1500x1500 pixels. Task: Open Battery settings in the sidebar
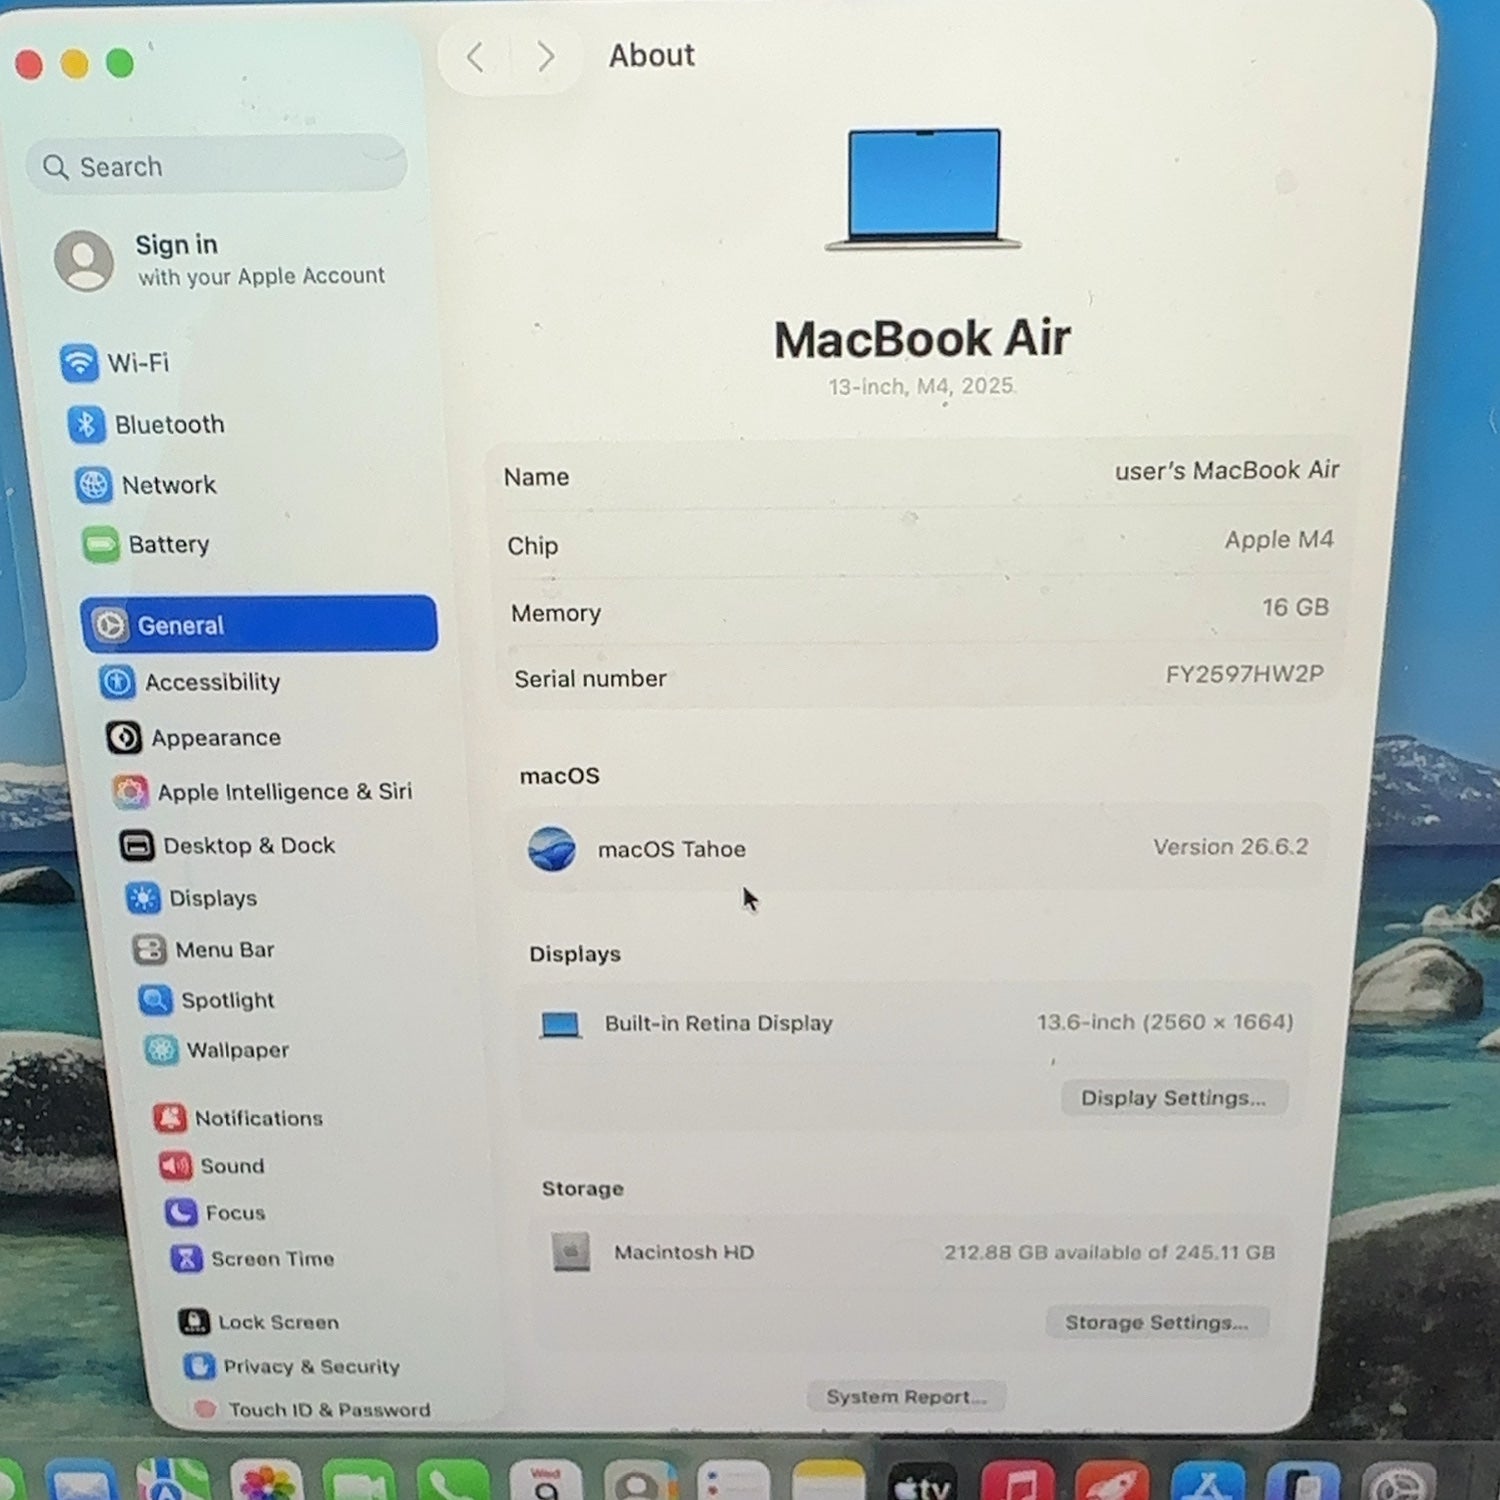tap(146, 545)
